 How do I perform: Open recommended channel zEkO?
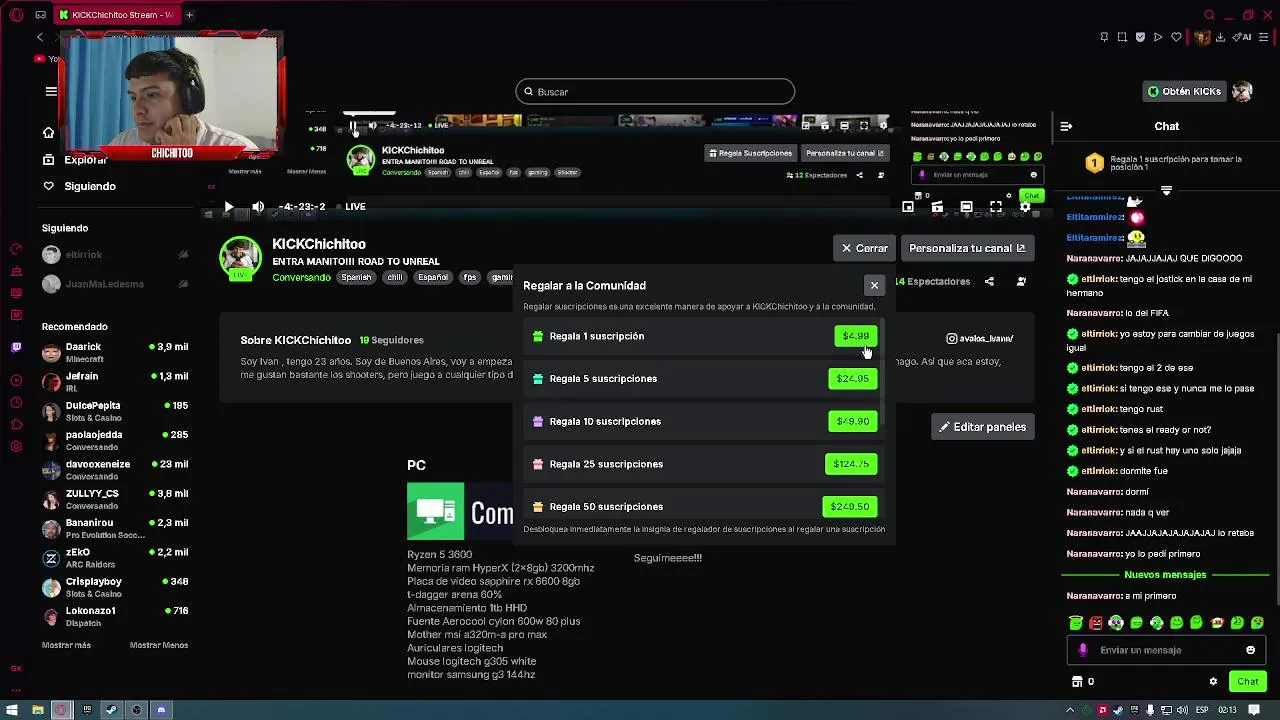[115, 557]
